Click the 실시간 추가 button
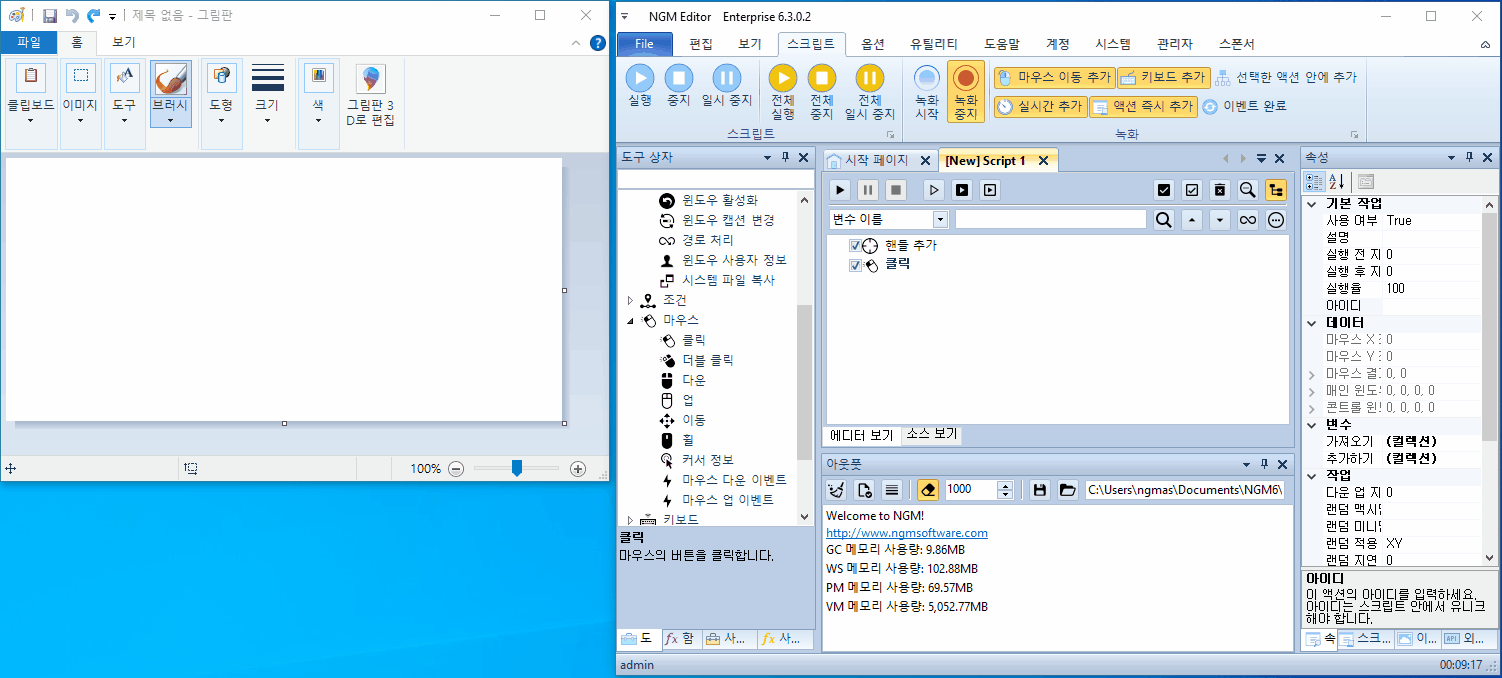This screenshot has height=678, width=1502. pyautogui.click(x=1040, y=106)
